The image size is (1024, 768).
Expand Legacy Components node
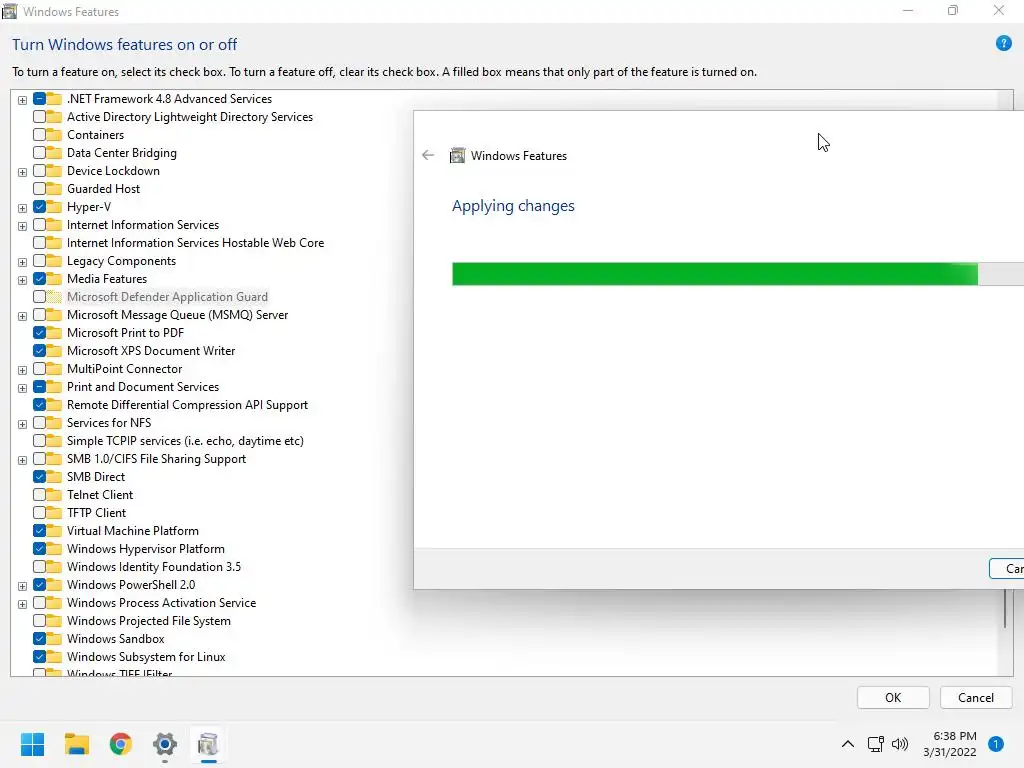click(x=22, y=262)
